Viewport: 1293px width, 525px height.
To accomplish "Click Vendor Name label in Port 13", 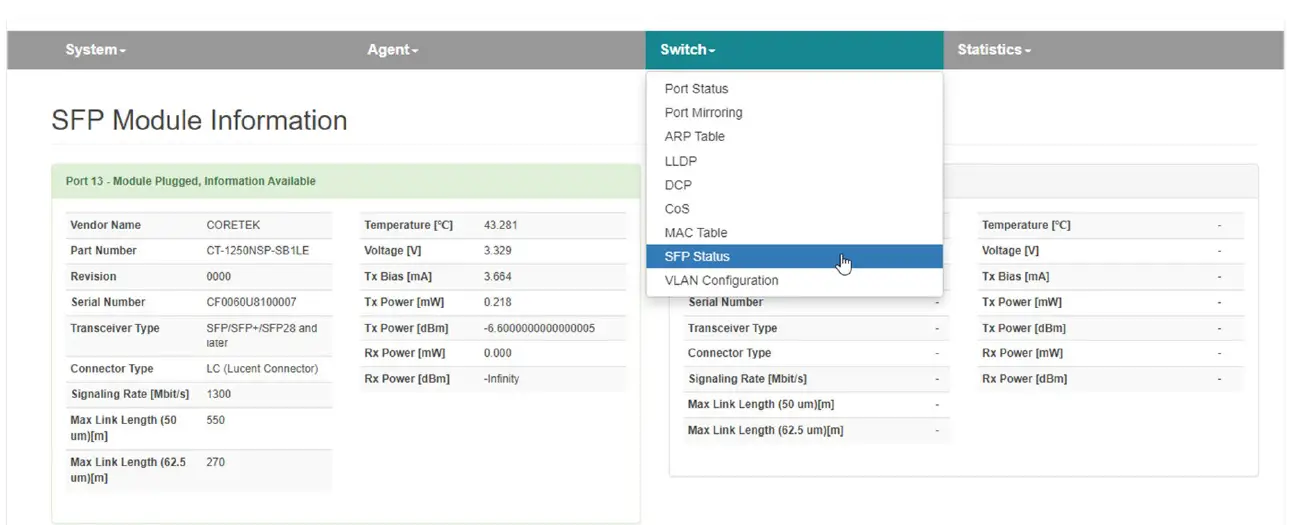I will coord(105,225).
